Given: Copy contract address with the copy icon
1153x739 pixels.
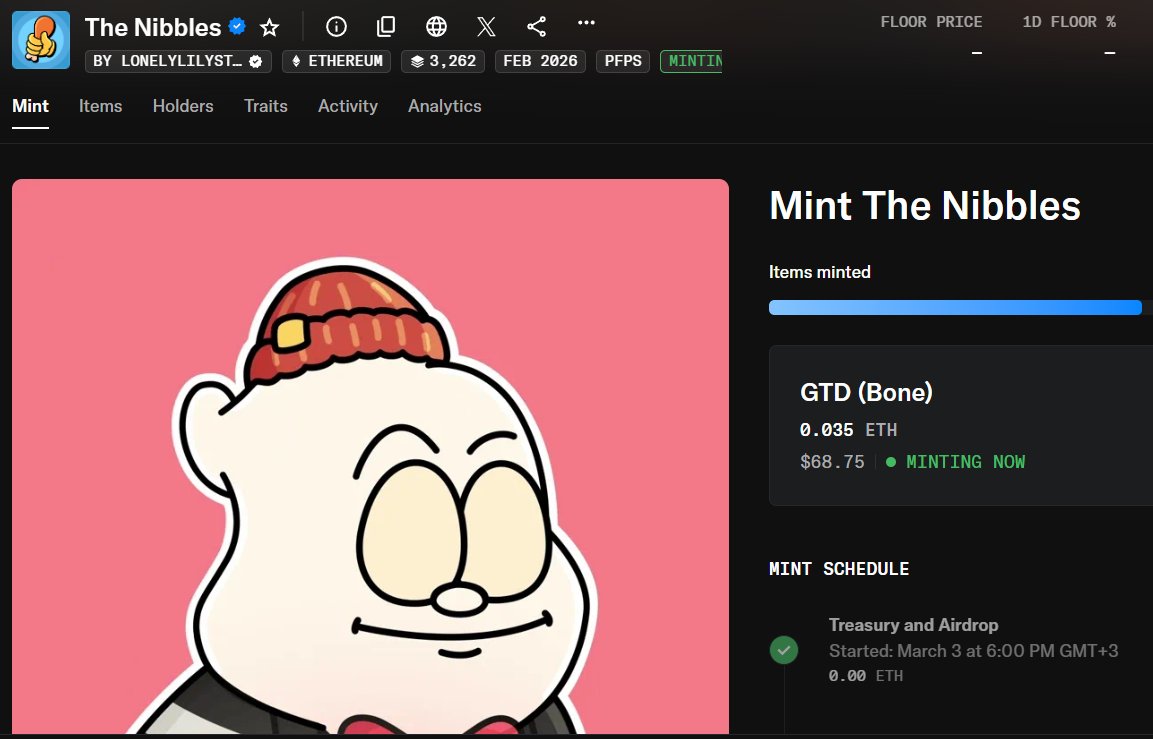Looking at the screenshot, I should [386, 27].
